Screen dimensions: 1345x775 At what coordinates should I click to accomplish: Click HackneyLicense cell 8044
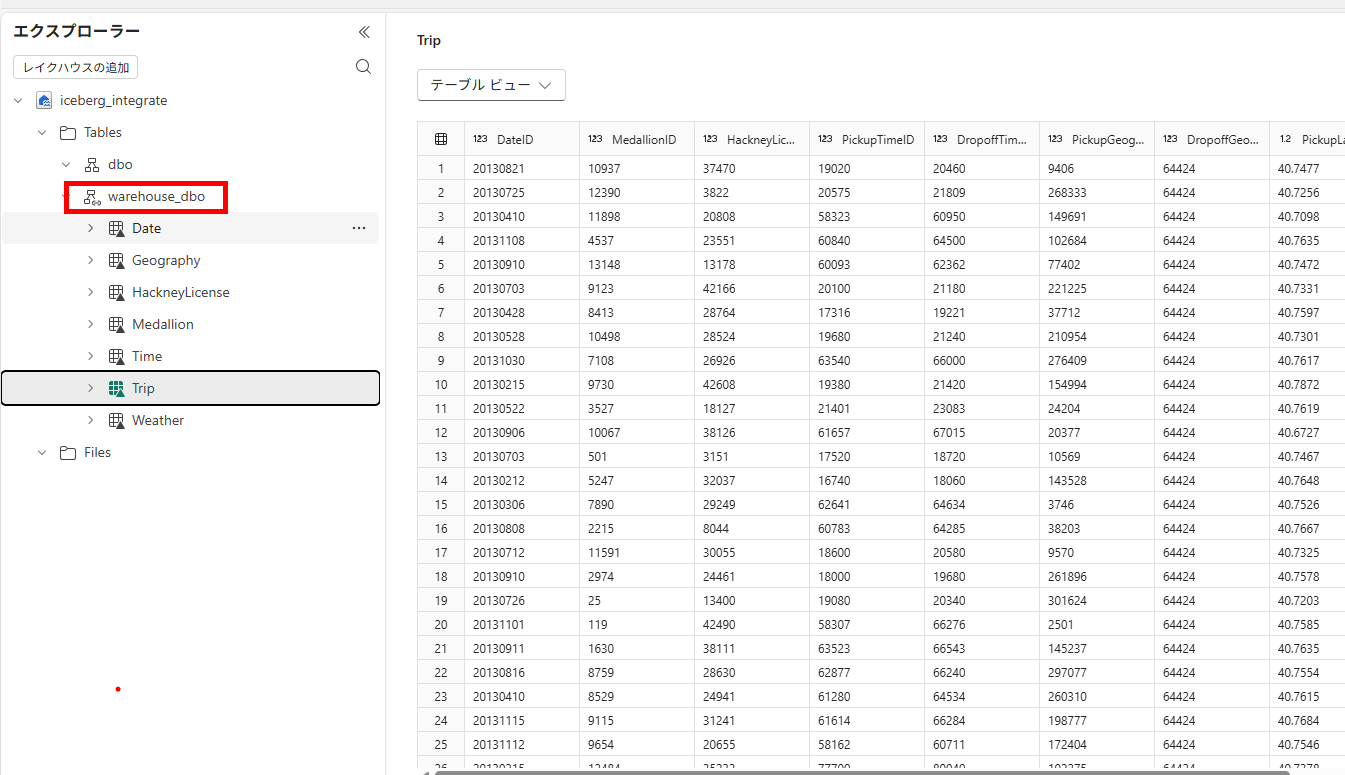[x=752, y=528]
